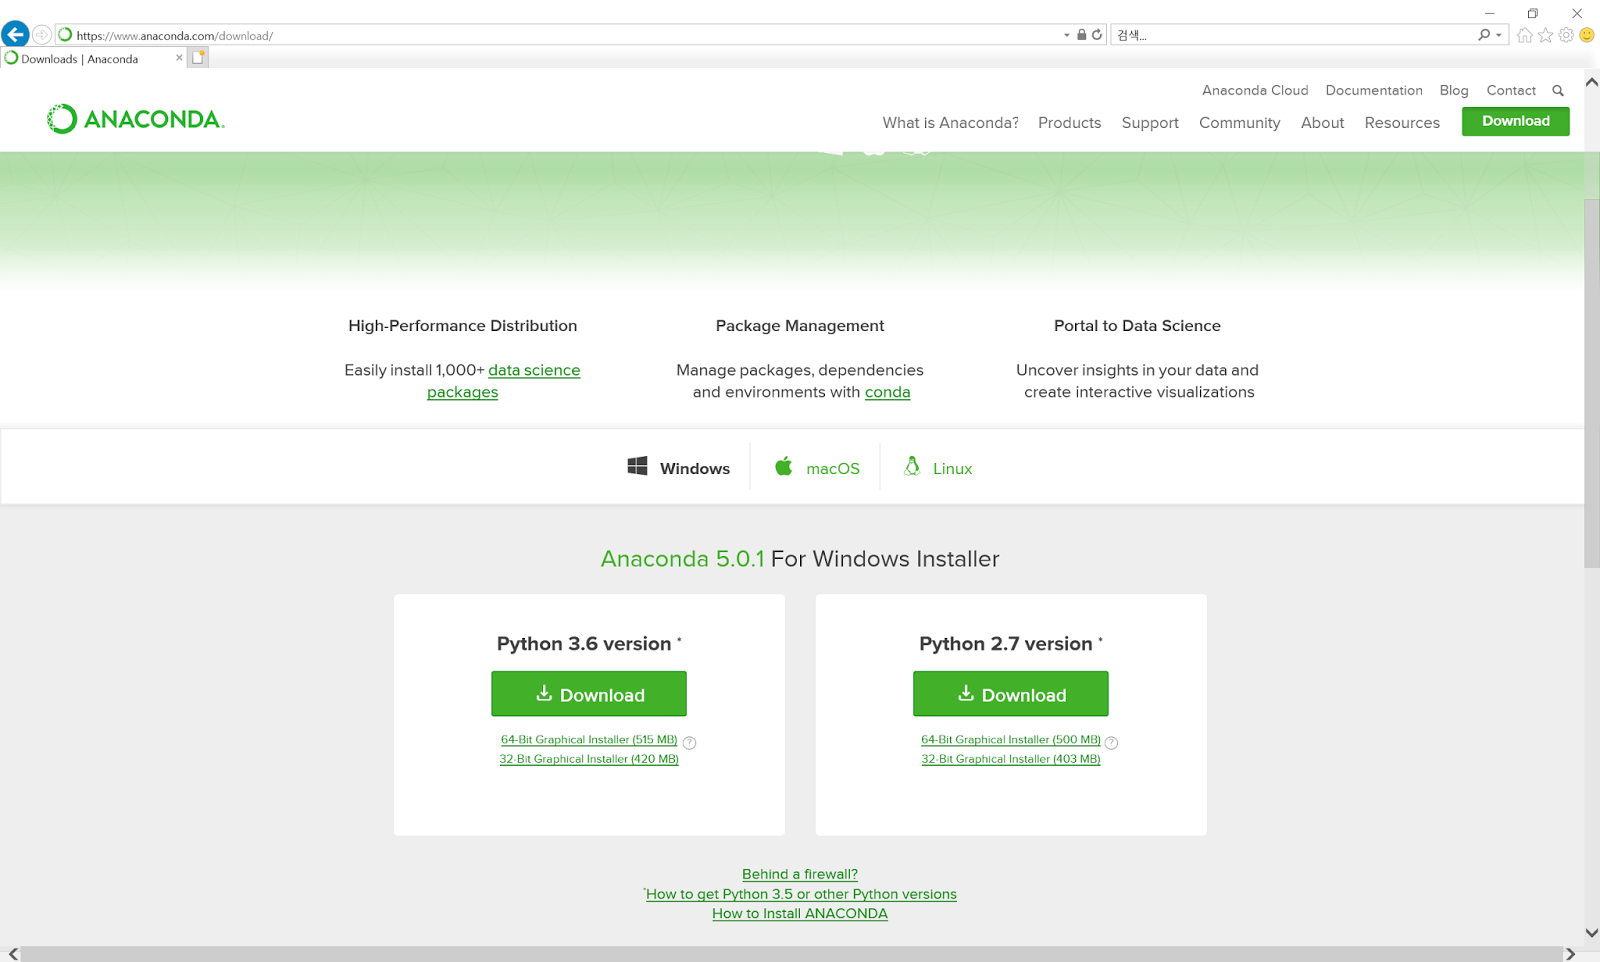Click 32-Bit Graphical Installer (420 MB) link

[589, 759]
